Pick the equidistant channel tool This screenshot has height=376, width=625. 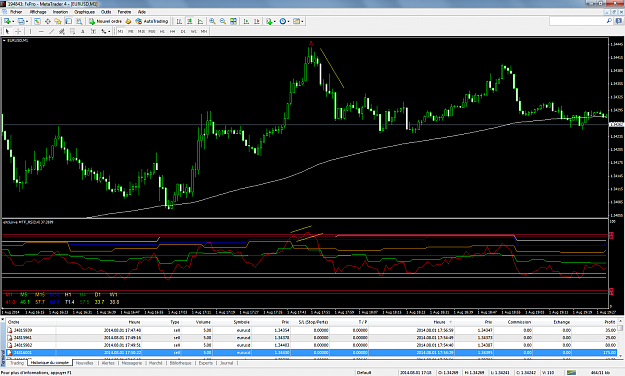click(62, 31)
